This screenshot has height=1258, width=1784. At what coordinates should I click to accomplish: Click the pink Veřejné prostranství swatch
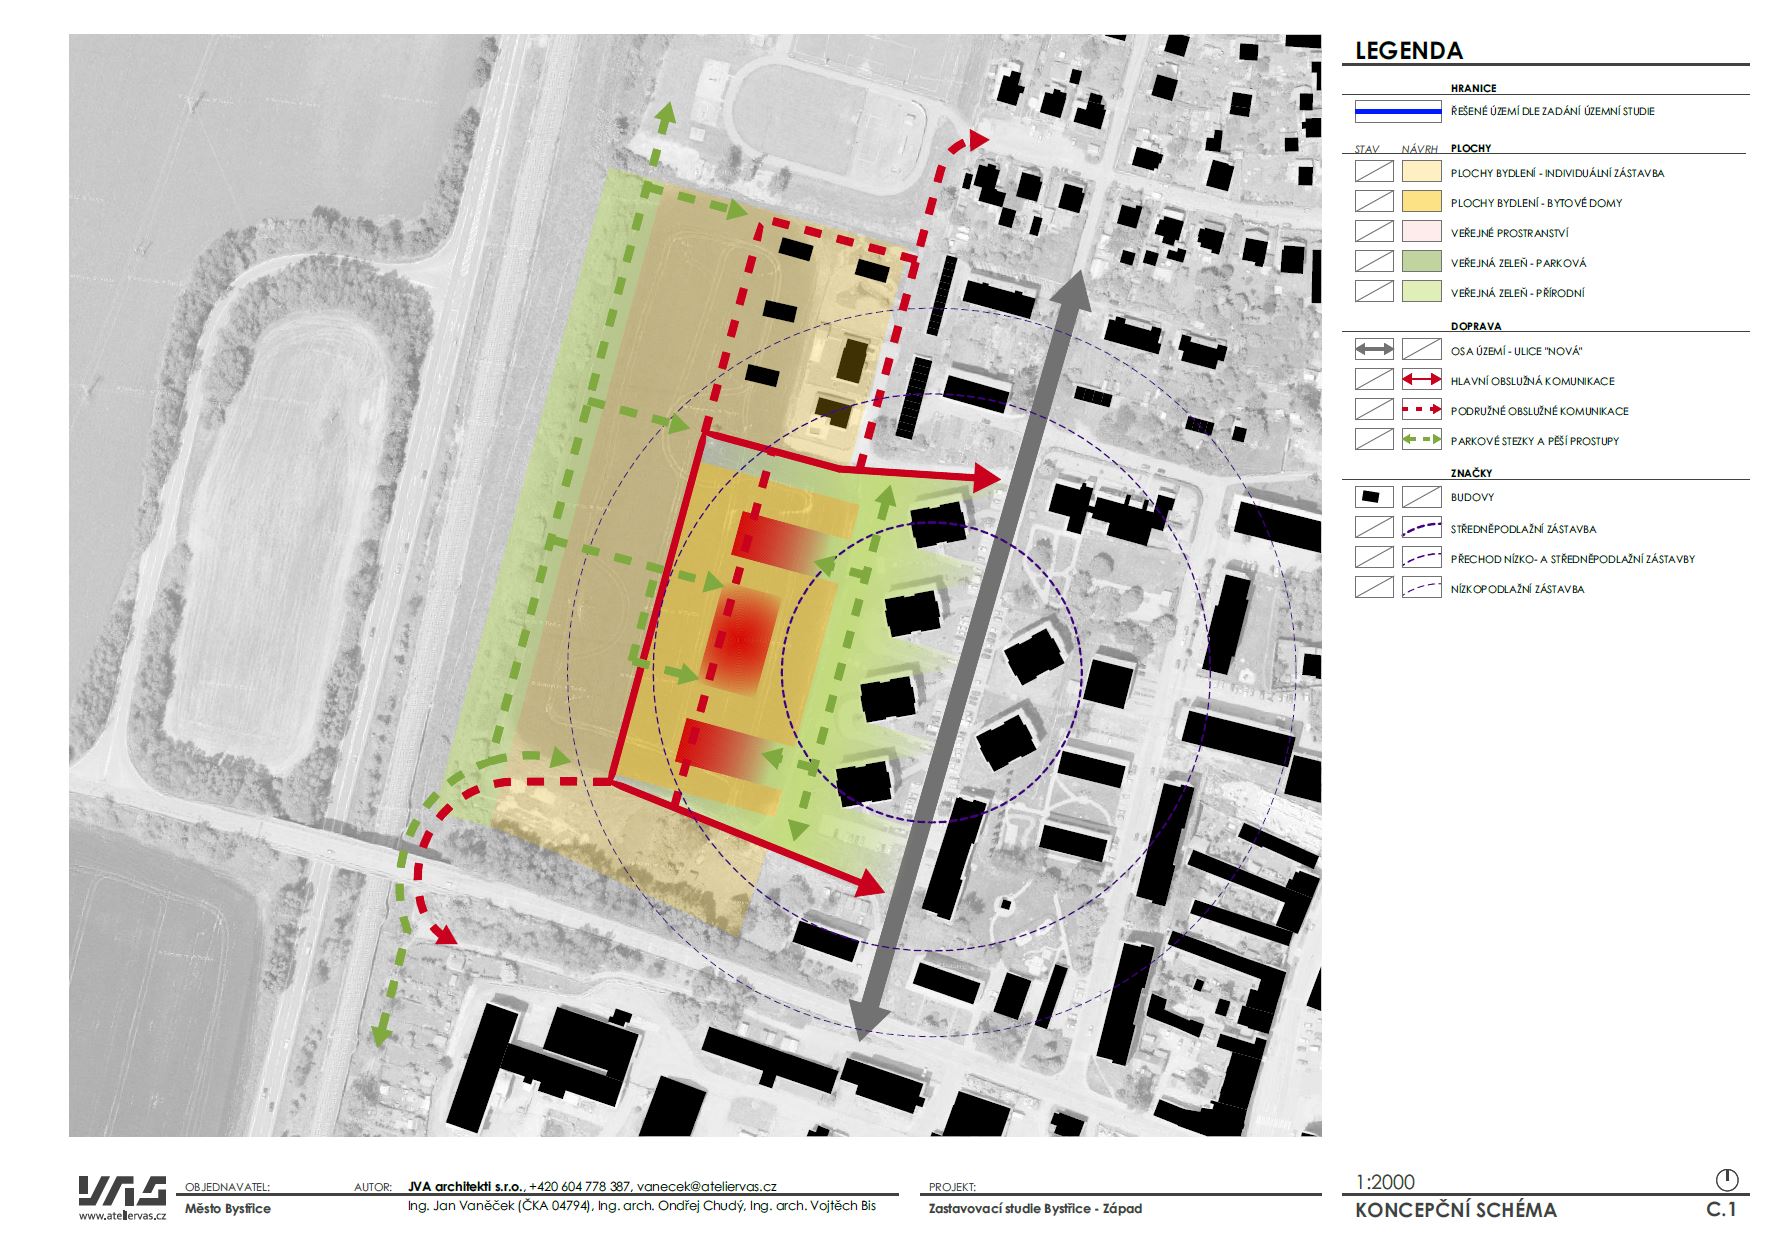pyautogui.click(x=1421, y=232)
